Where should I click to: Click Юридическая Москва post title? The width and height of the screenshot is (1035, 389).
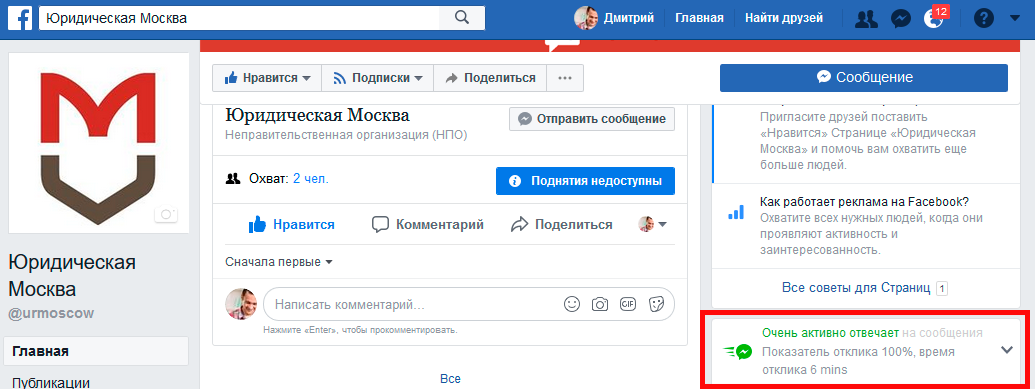click(x=317, y=116)
